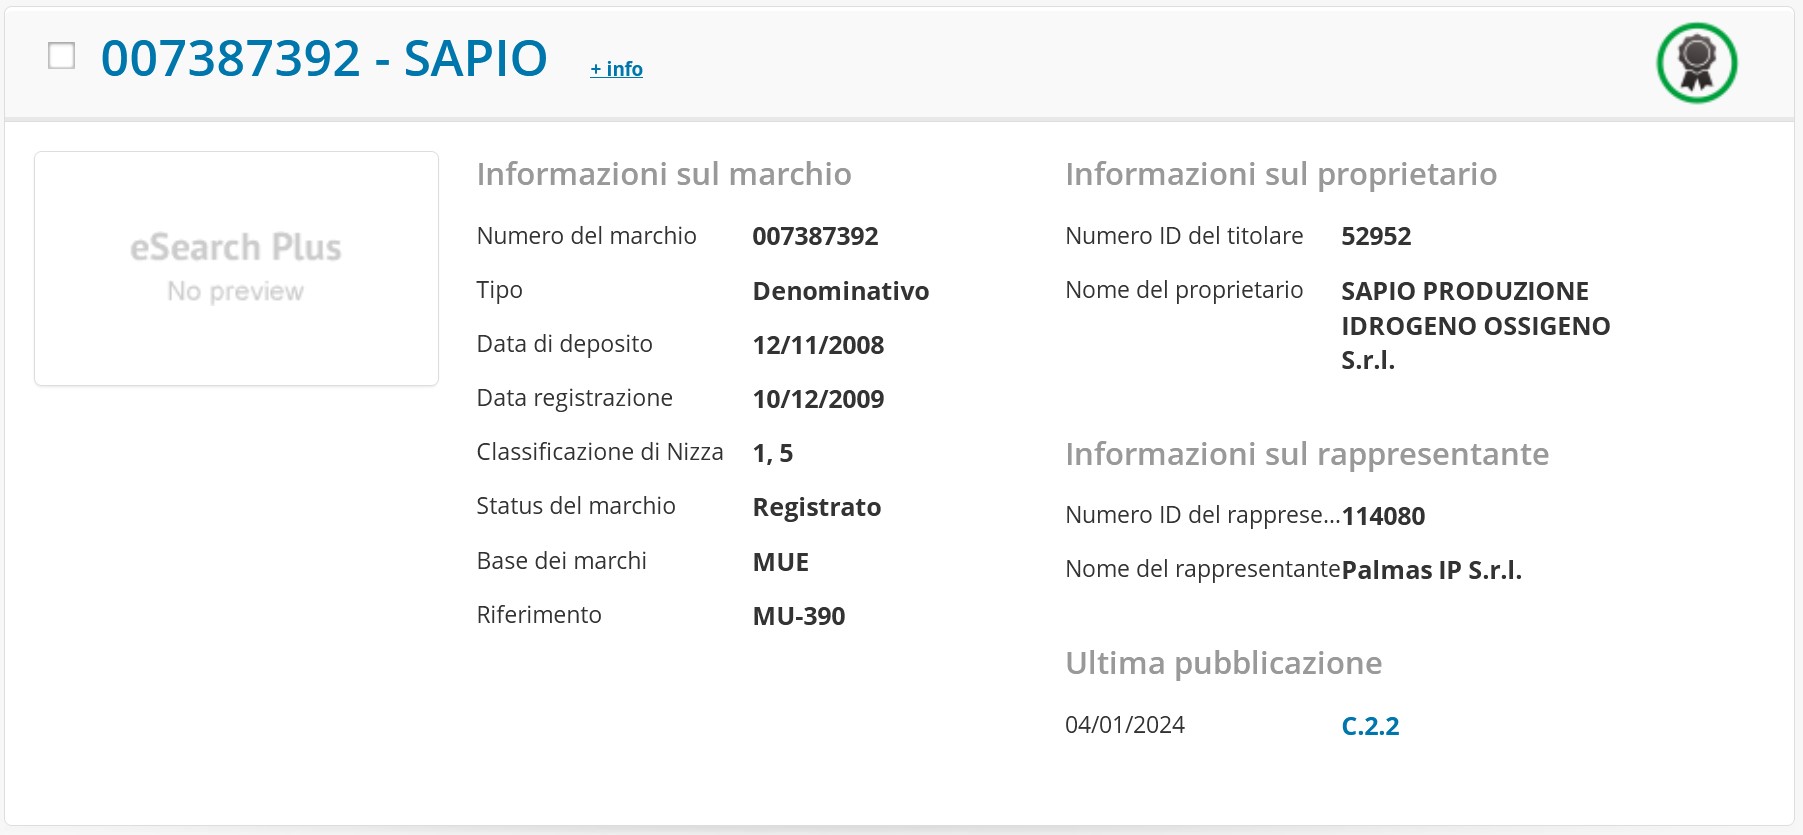Click the Status del marchio label

(576, 506)
